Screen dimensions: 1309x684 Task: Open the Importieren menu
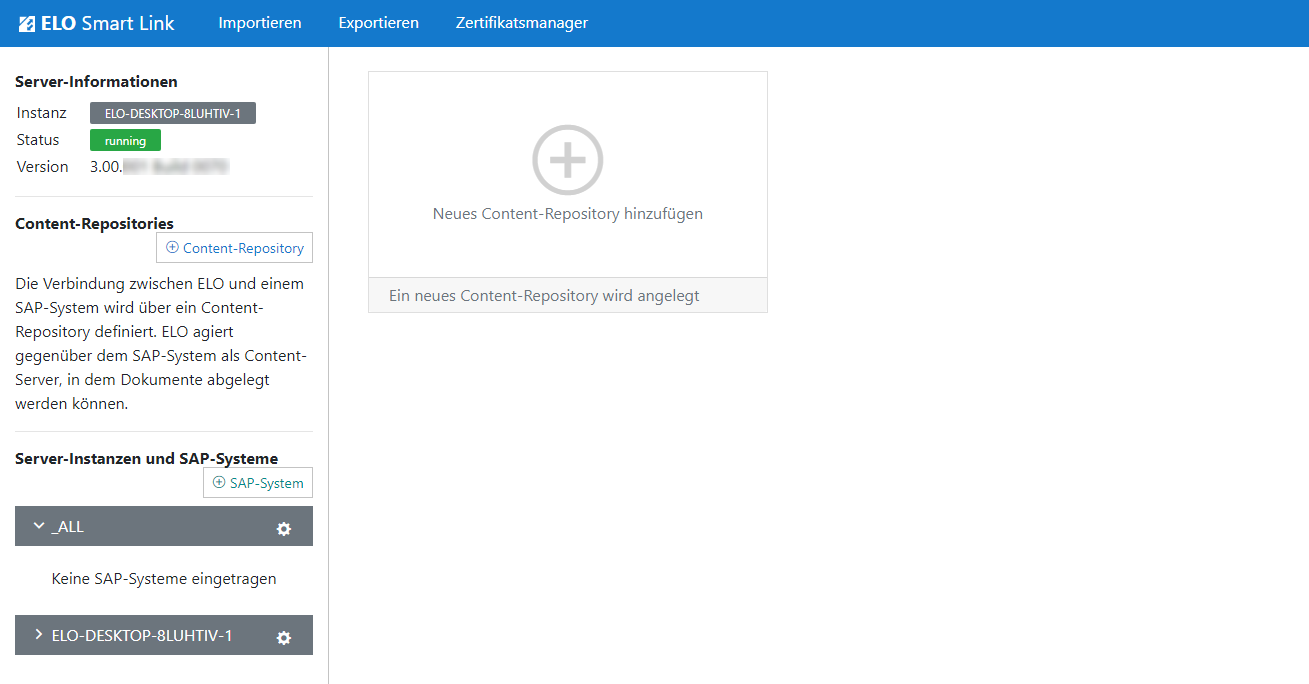pyautogui.click(x=260, y=23)
